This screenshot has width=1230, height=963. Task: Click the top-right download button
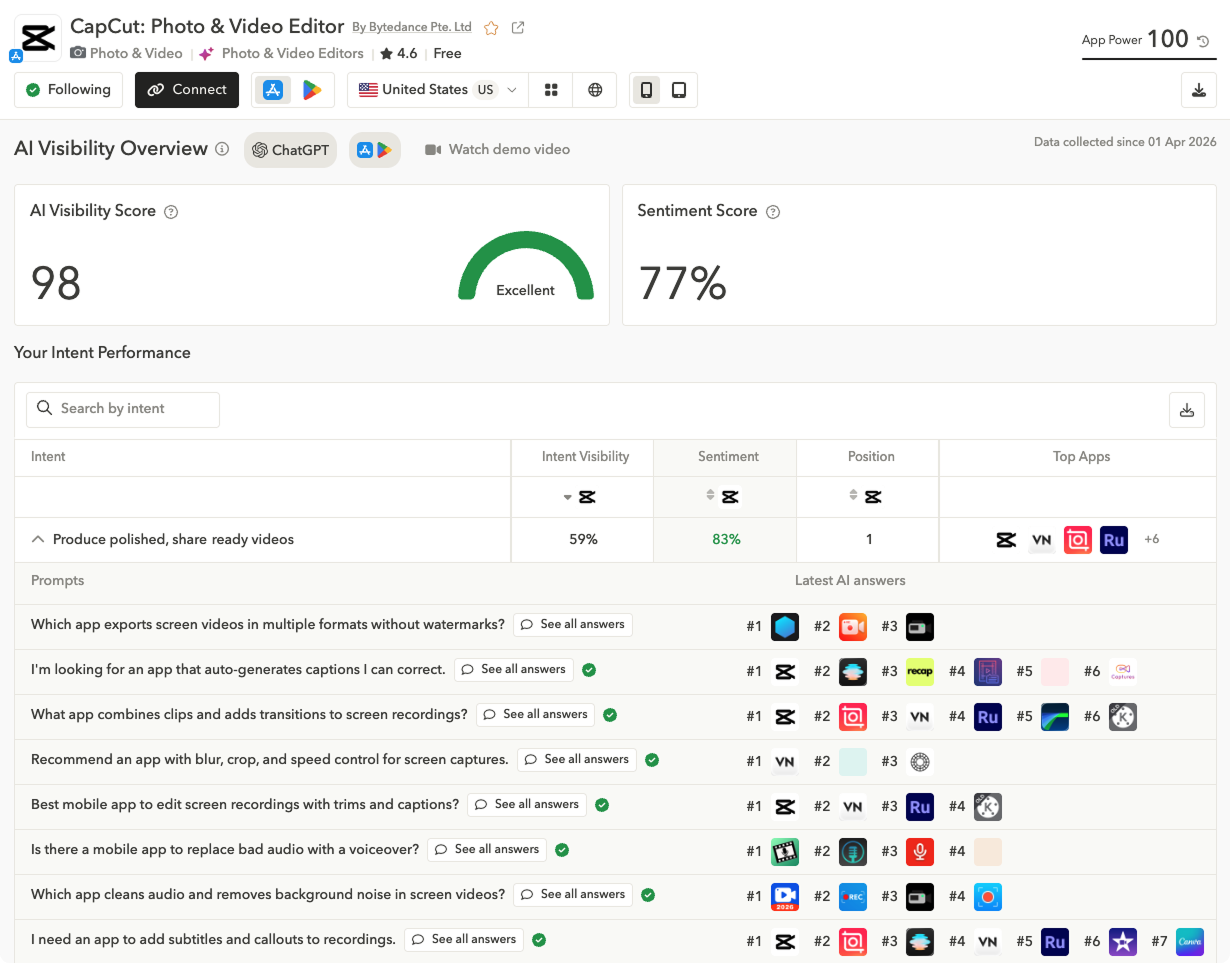[x=1199, y=90]
